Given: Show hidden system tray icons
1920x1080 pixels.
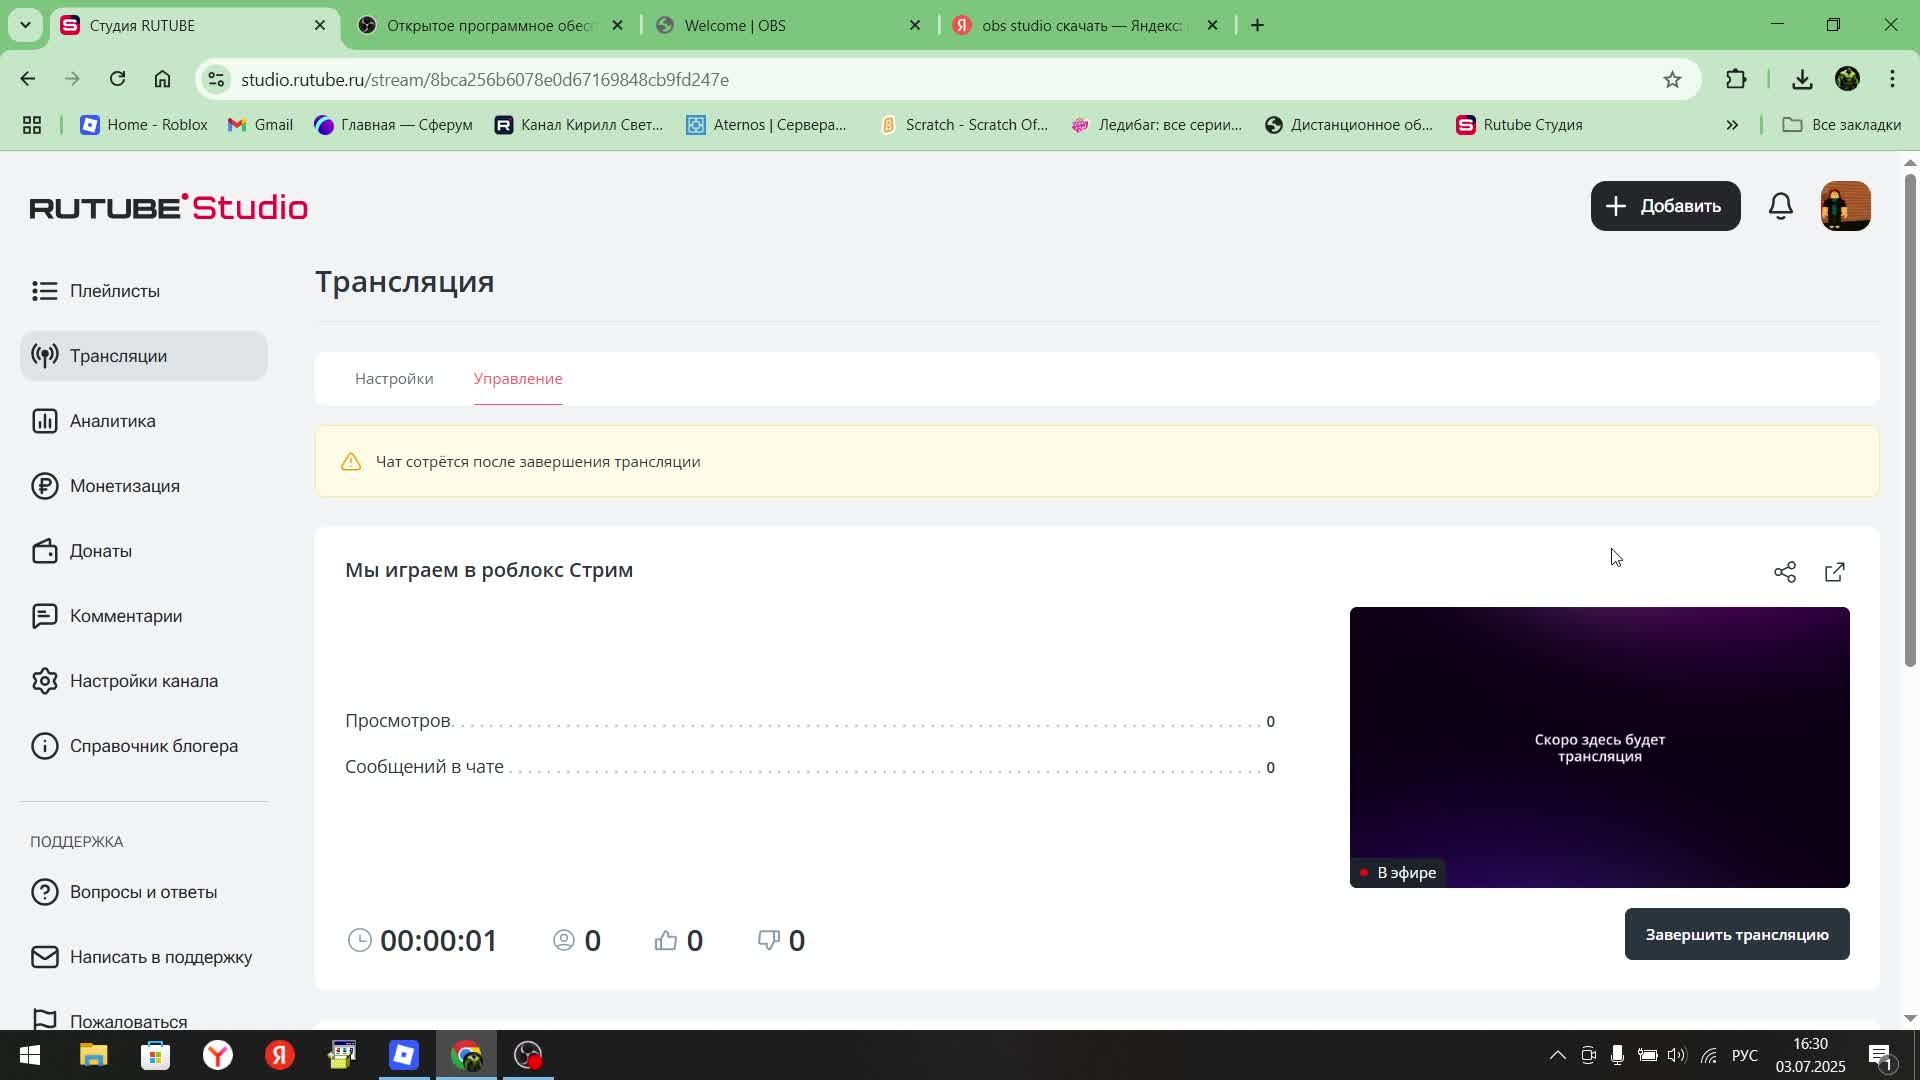Looking at the screenshot, I should (x=1557, y=1056).
